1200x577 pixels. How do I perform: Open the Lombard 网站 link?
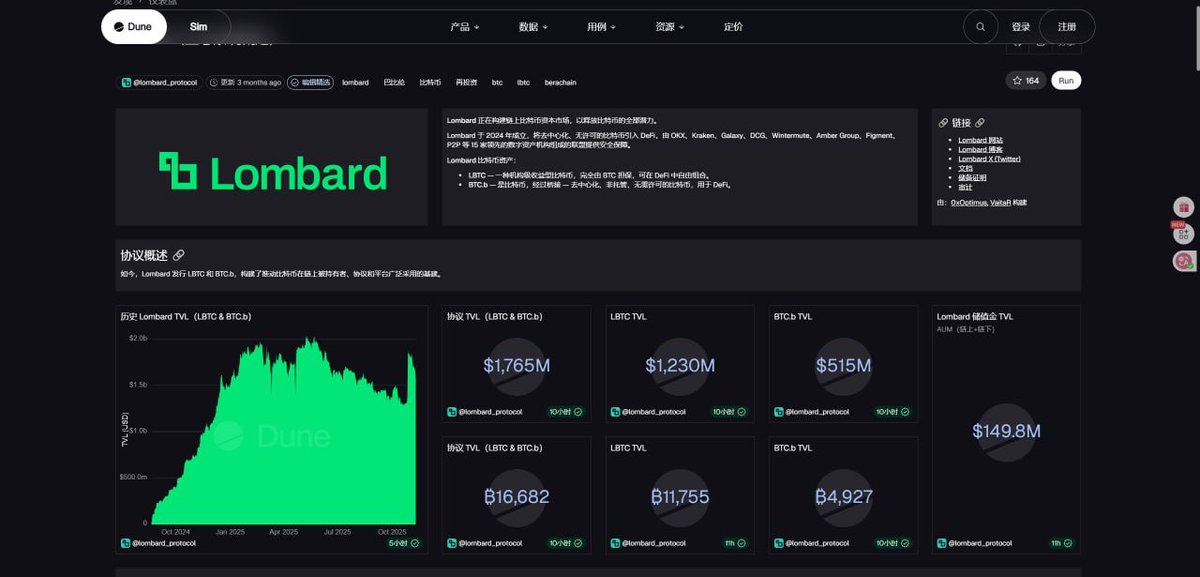(981, 140)
